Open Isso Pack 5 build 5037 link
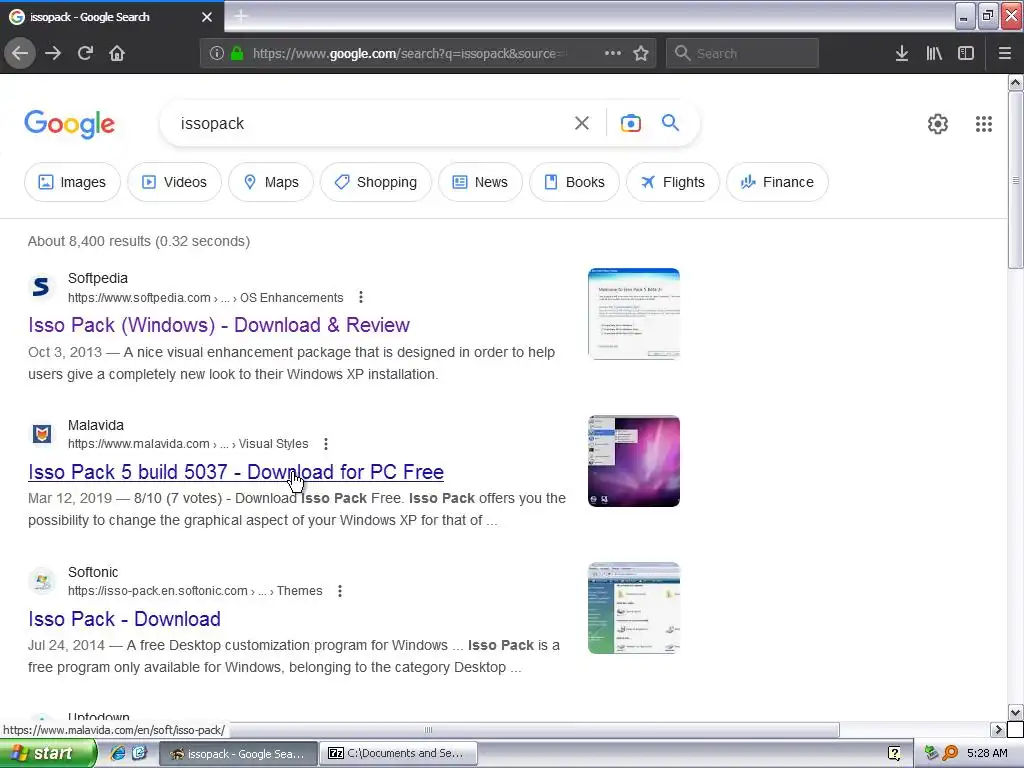 [x=236, y=472]
